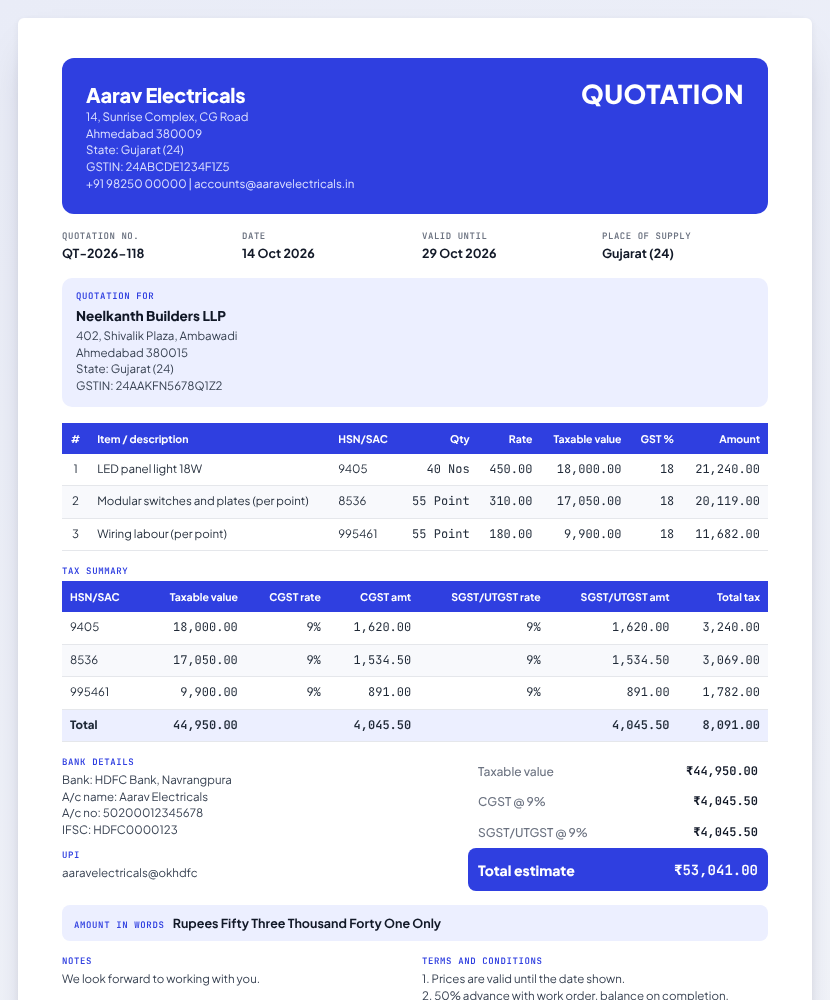Select the seller GSTIN 24ABCDE1234F1Z5
This screenshot has height=1000, width=830.
coord(177,167)
